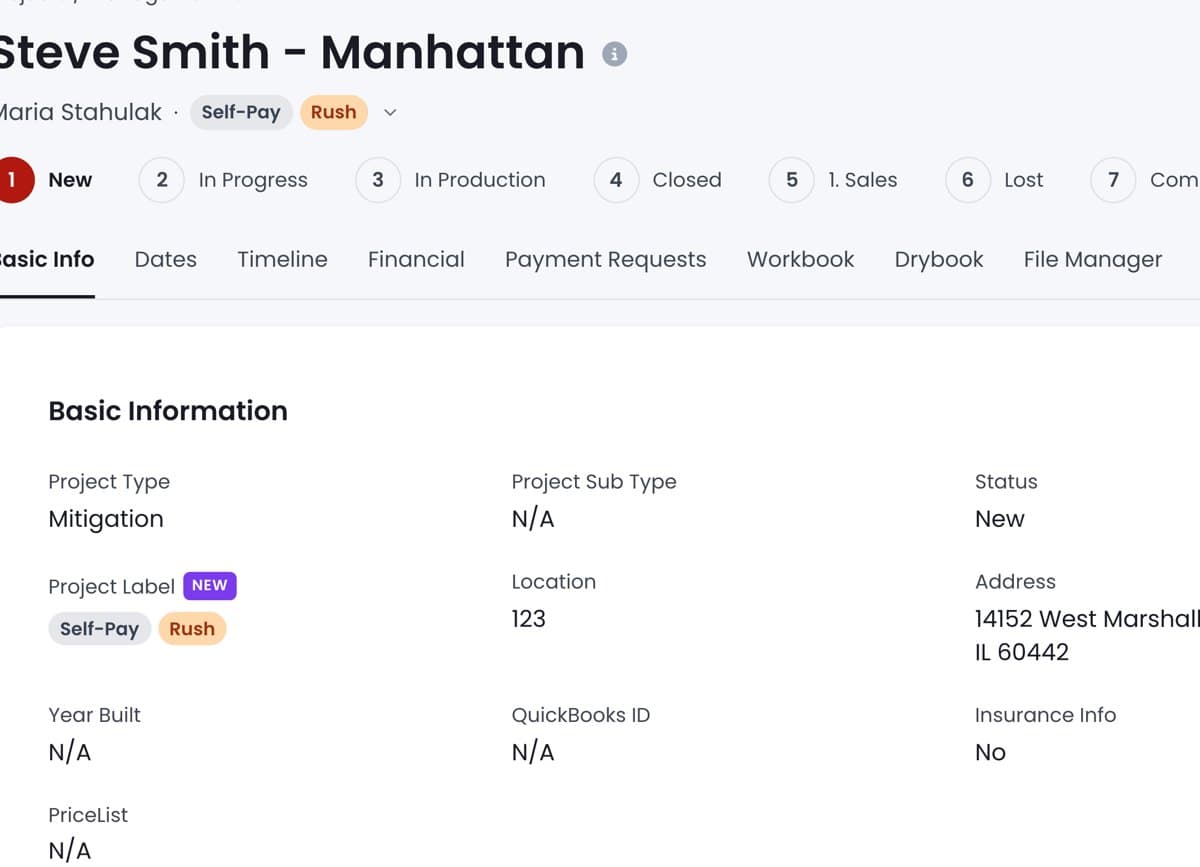Screen dimensions: 1200x867
Task: Click the info icon beside the project title
Action: tap(614, 54)
